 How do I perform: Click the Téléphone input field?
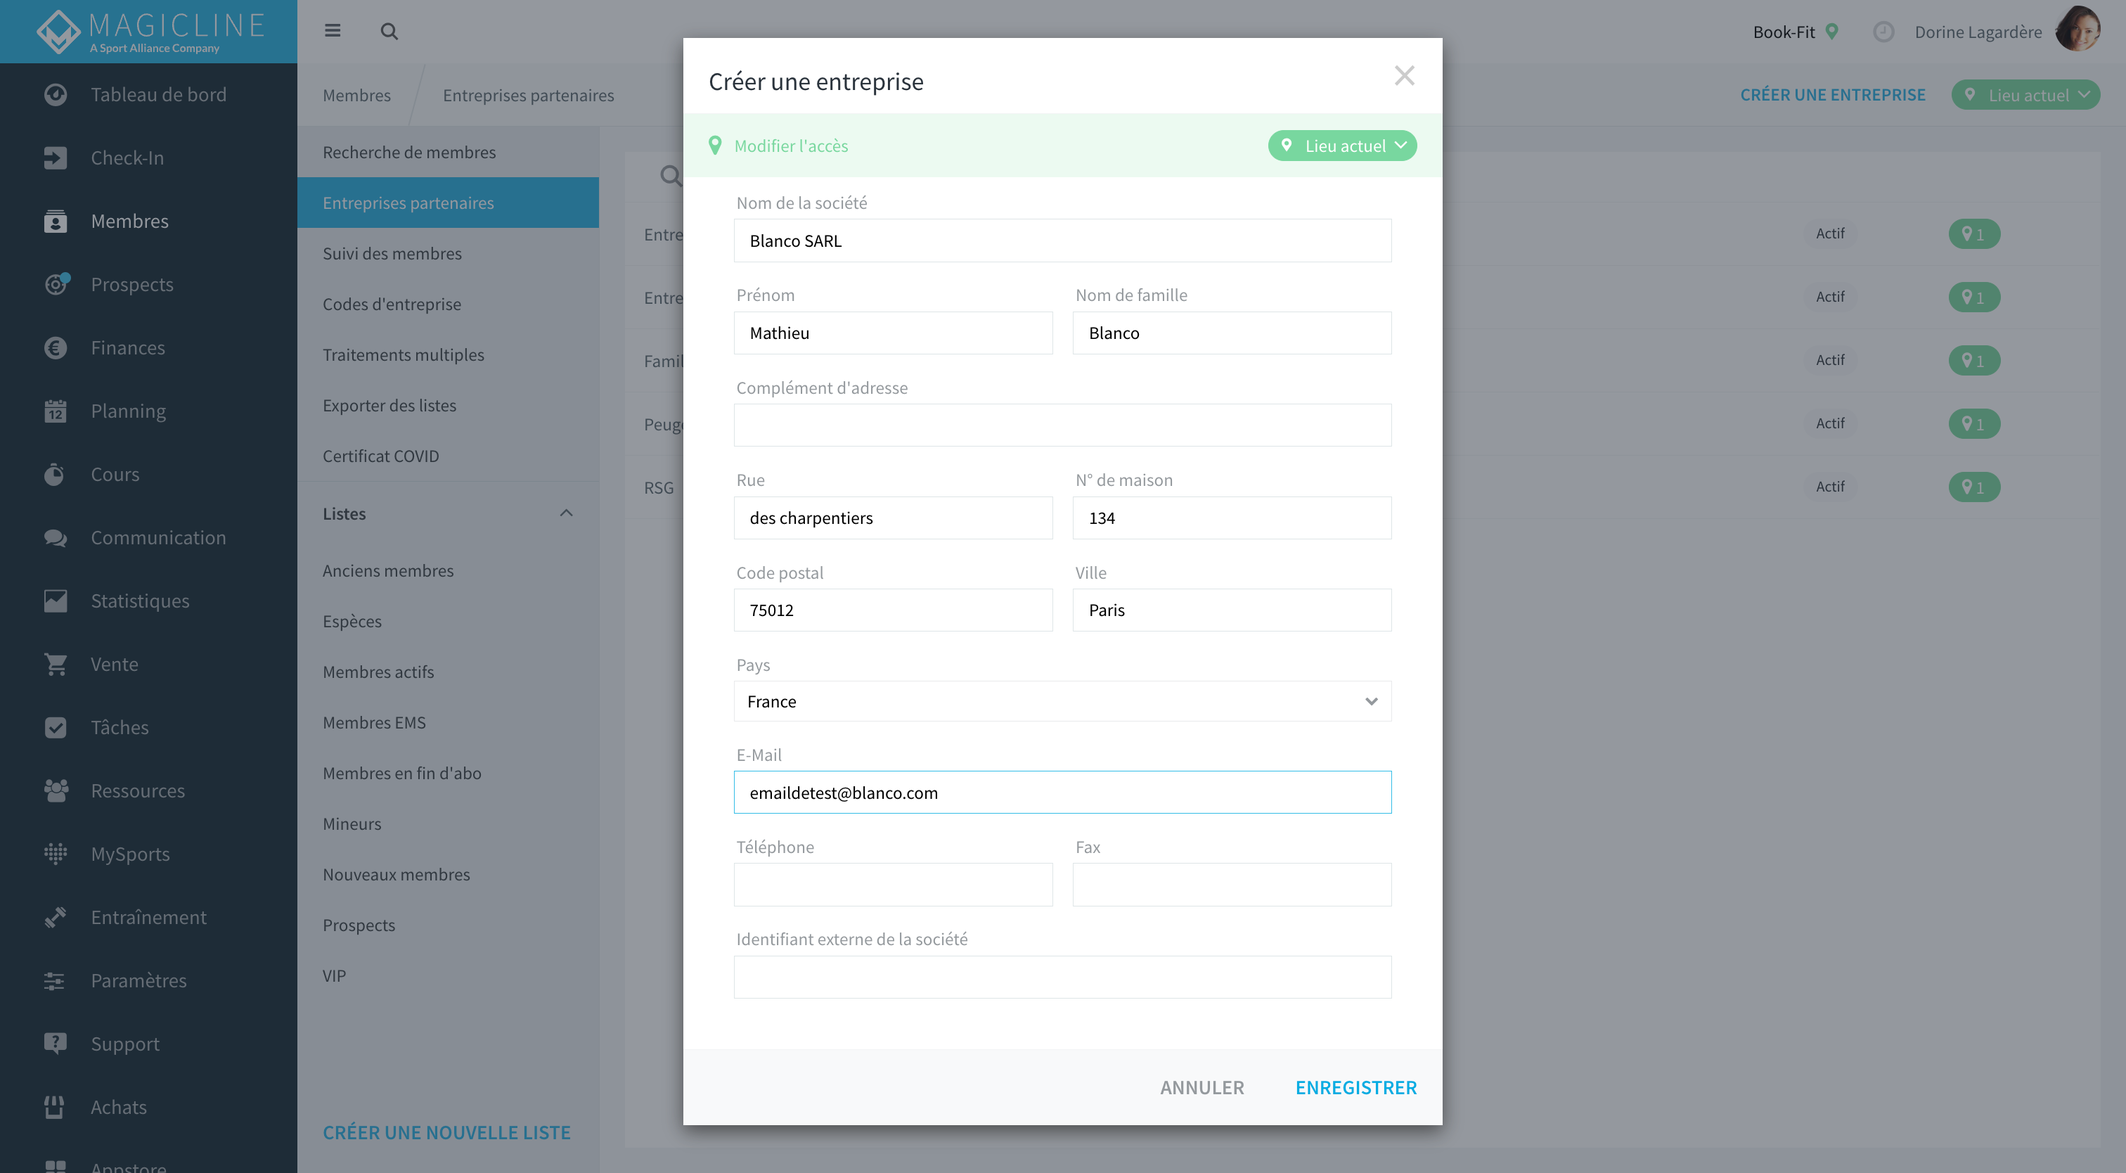click(893, 885)
